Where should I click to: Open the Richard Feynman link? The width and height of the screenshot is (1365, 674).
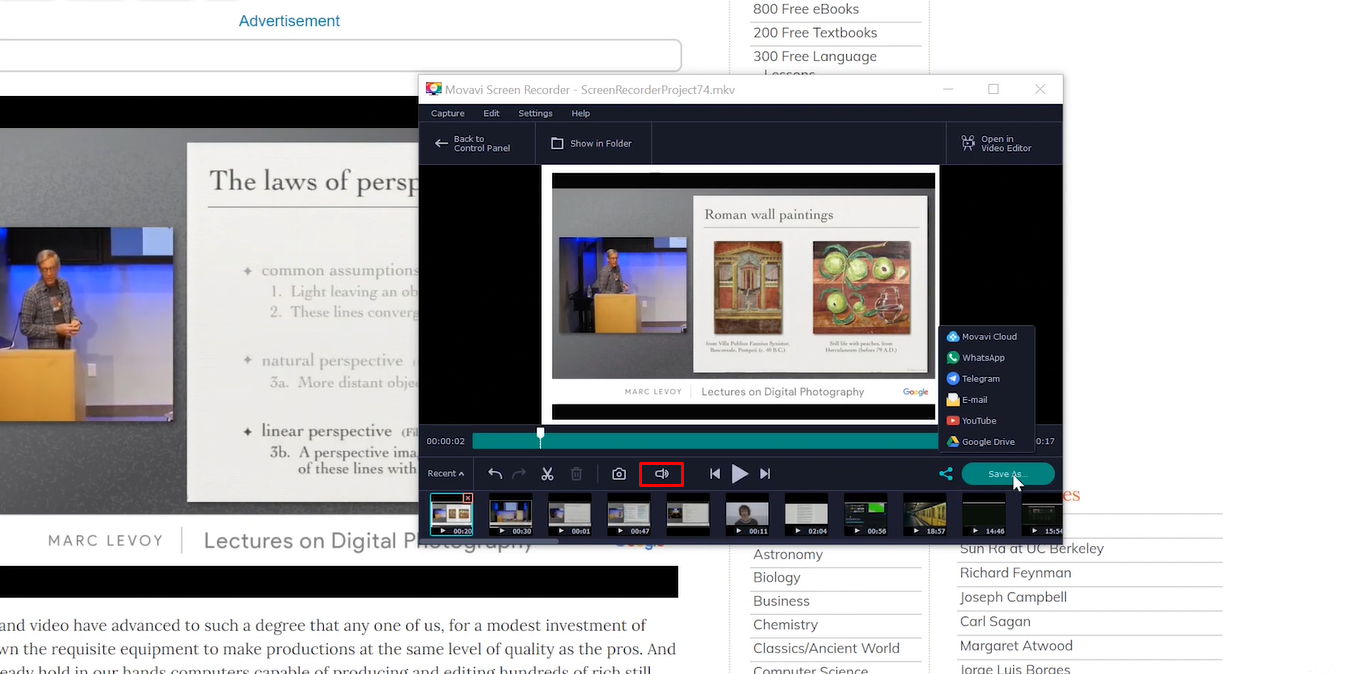tap(1015, 572)
